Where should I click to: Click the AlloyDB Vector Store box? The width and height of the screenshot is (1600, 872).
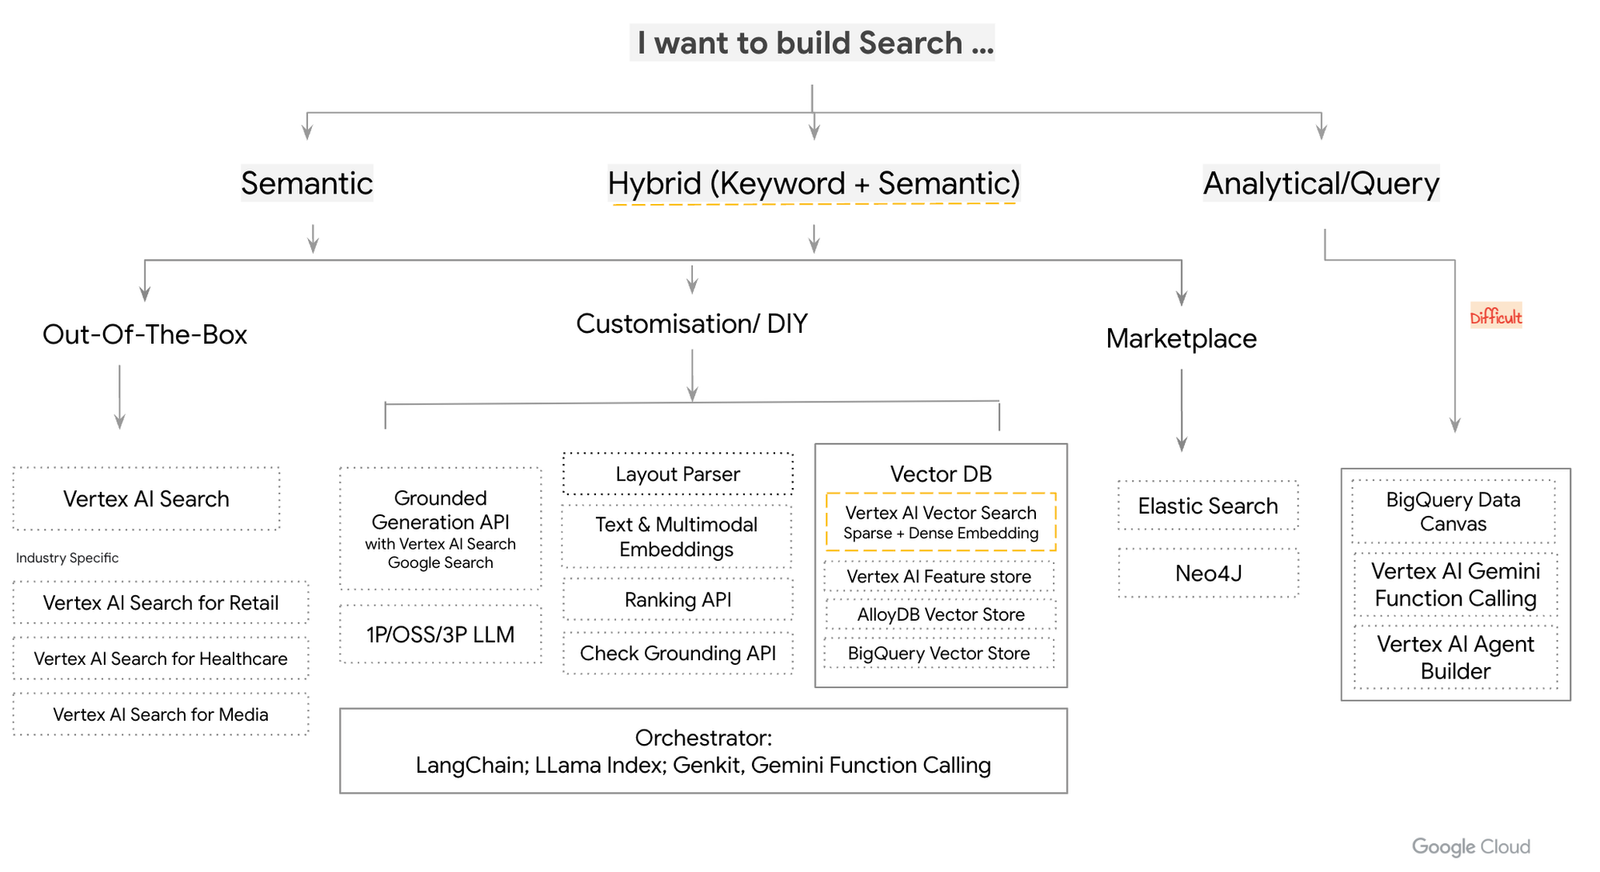[939, 615]
